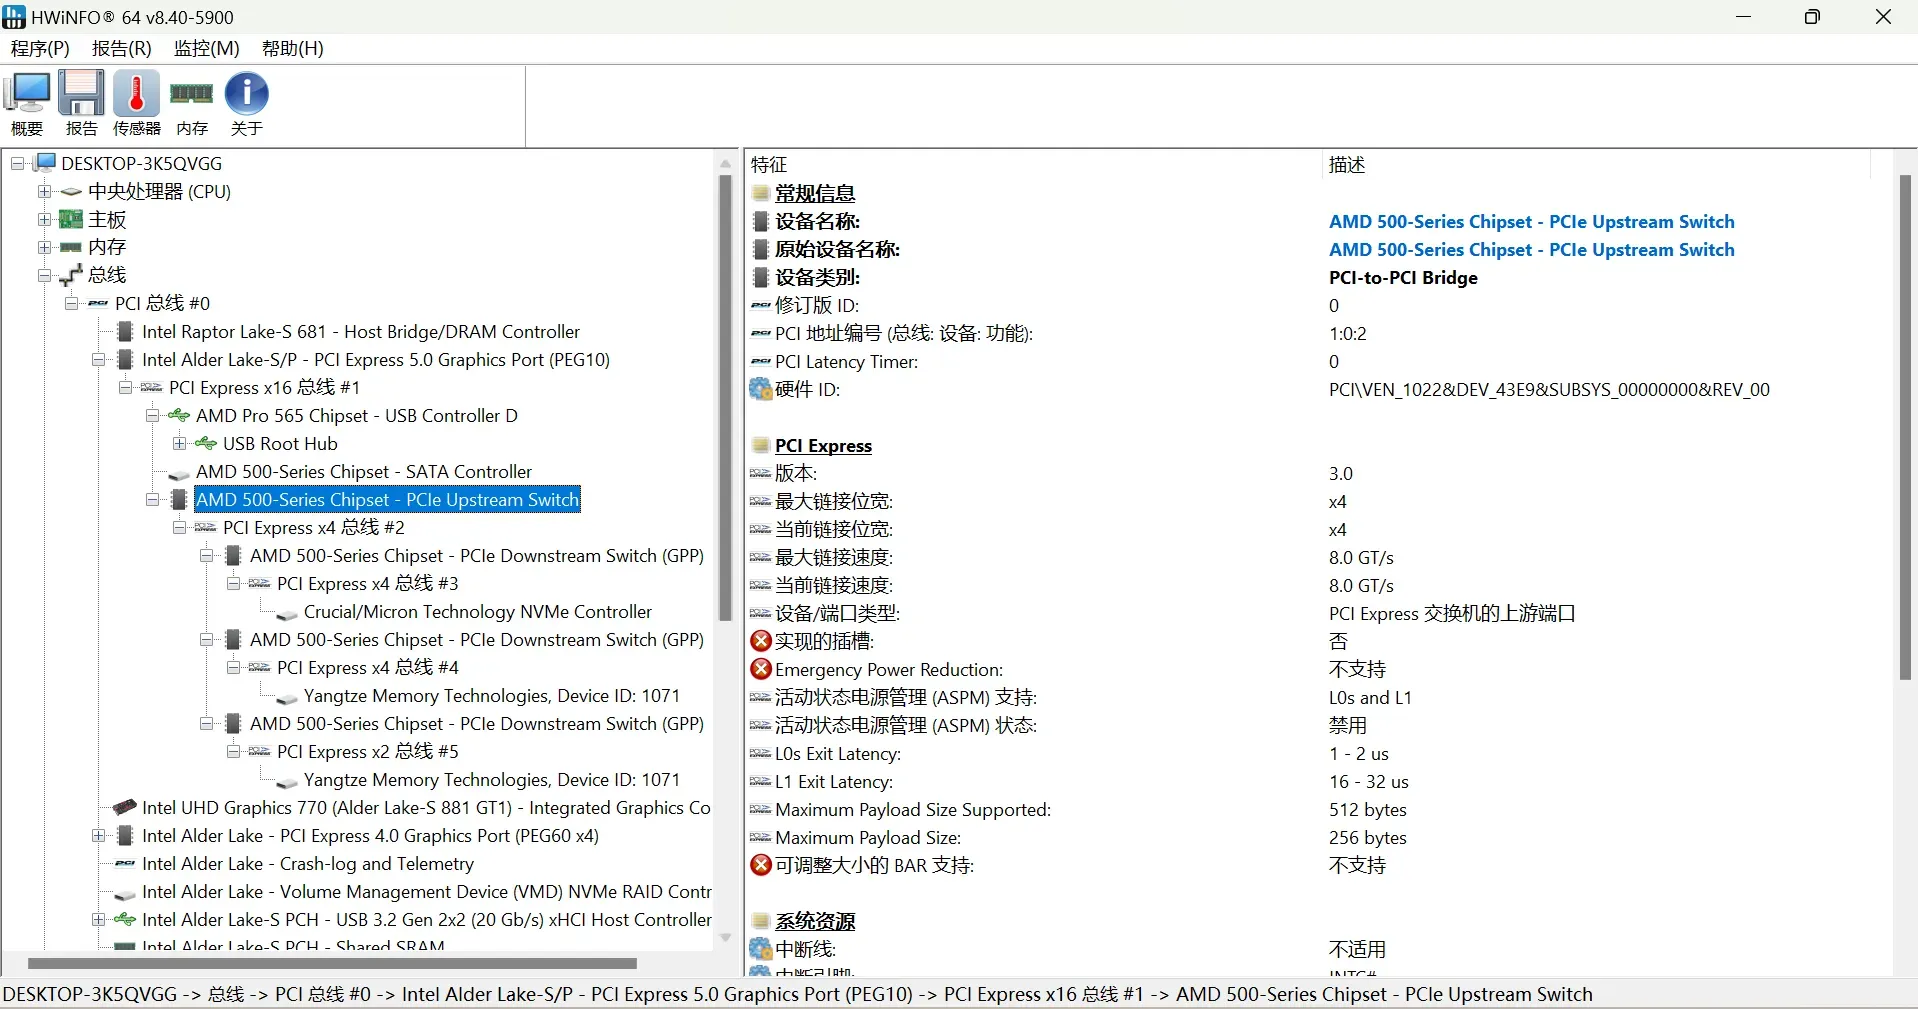1918x1009 pixels.
Task: Click the blue device name value in 设备名称 row
Action: pyautogui.click(x=1531, y=221)
